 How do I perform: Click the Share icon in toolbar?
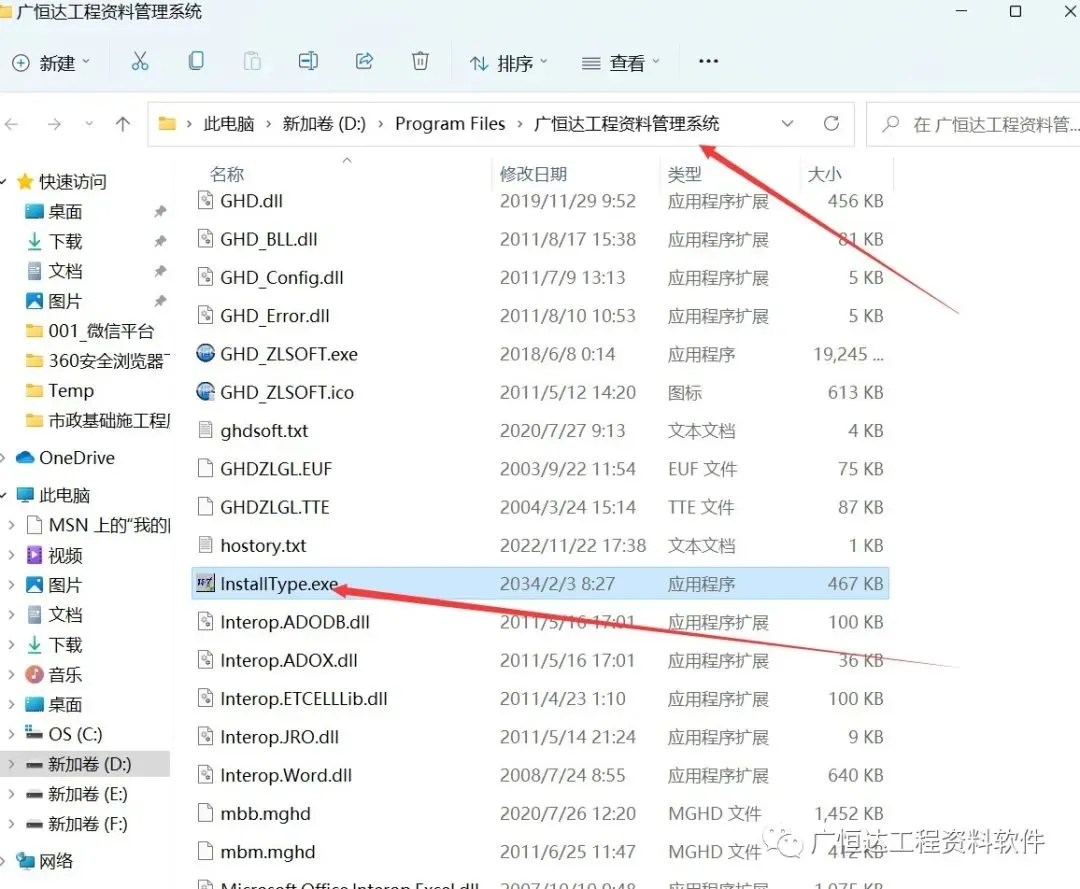pos(364,61)
